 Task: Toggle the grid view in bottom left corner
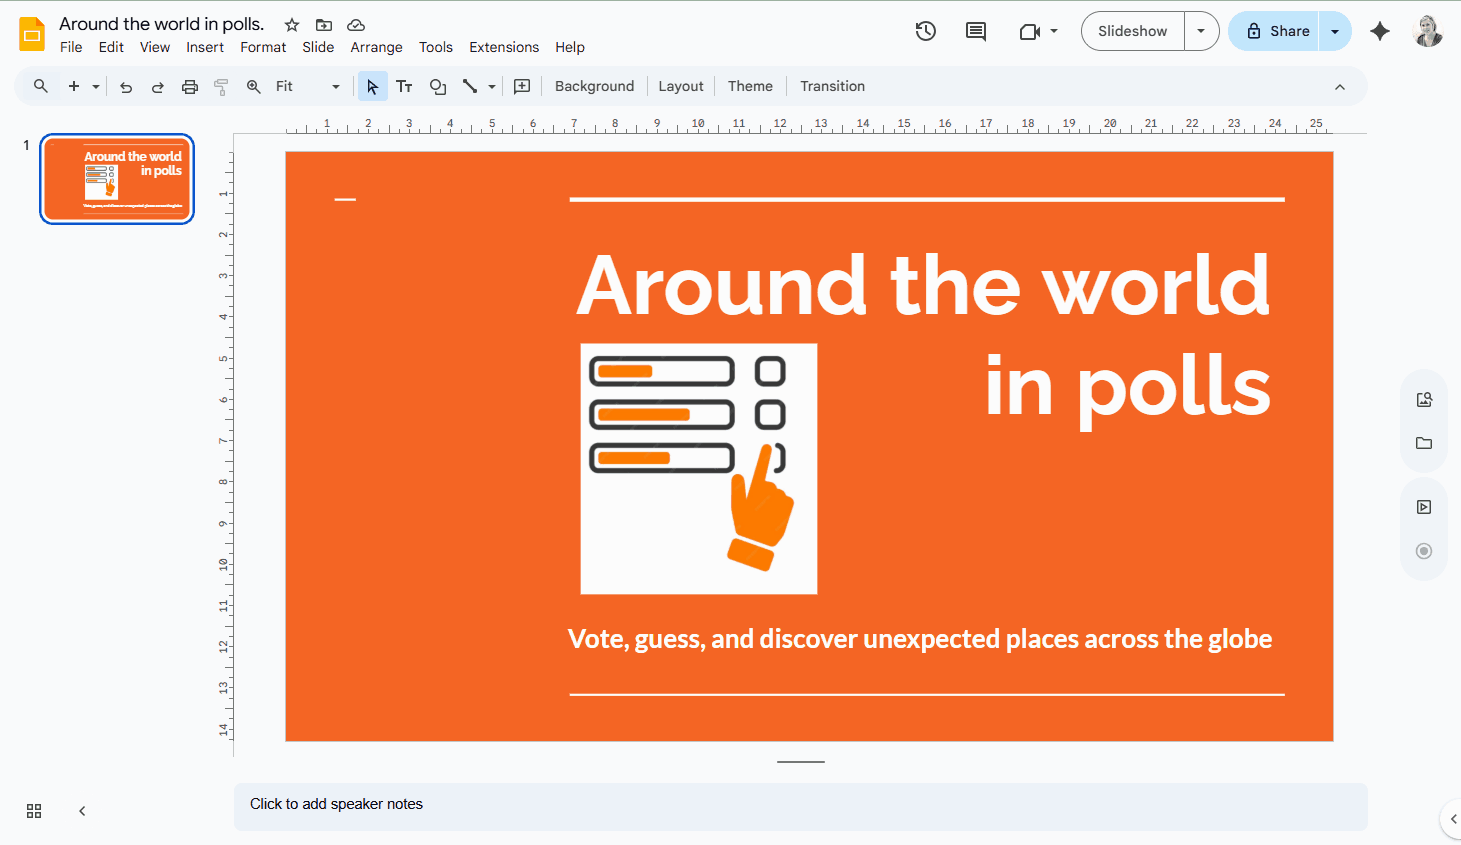click(x=34, y=811)
